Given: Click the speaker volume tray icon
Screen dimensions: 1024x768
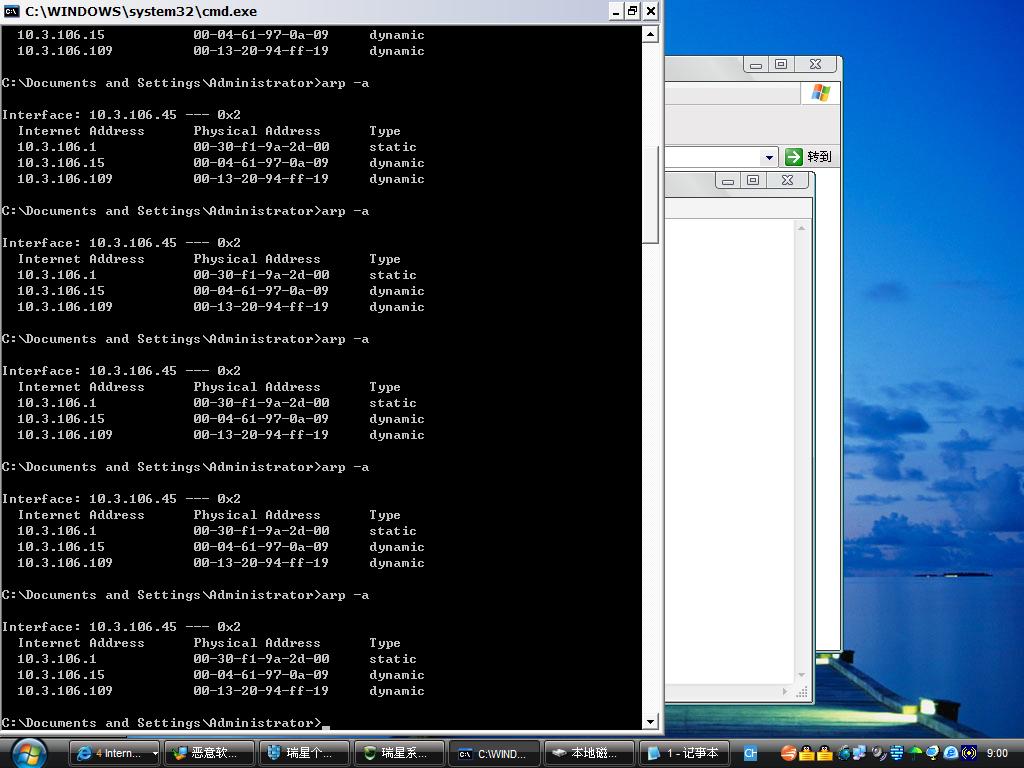Looking at the screenshot, I should point(879,754).
